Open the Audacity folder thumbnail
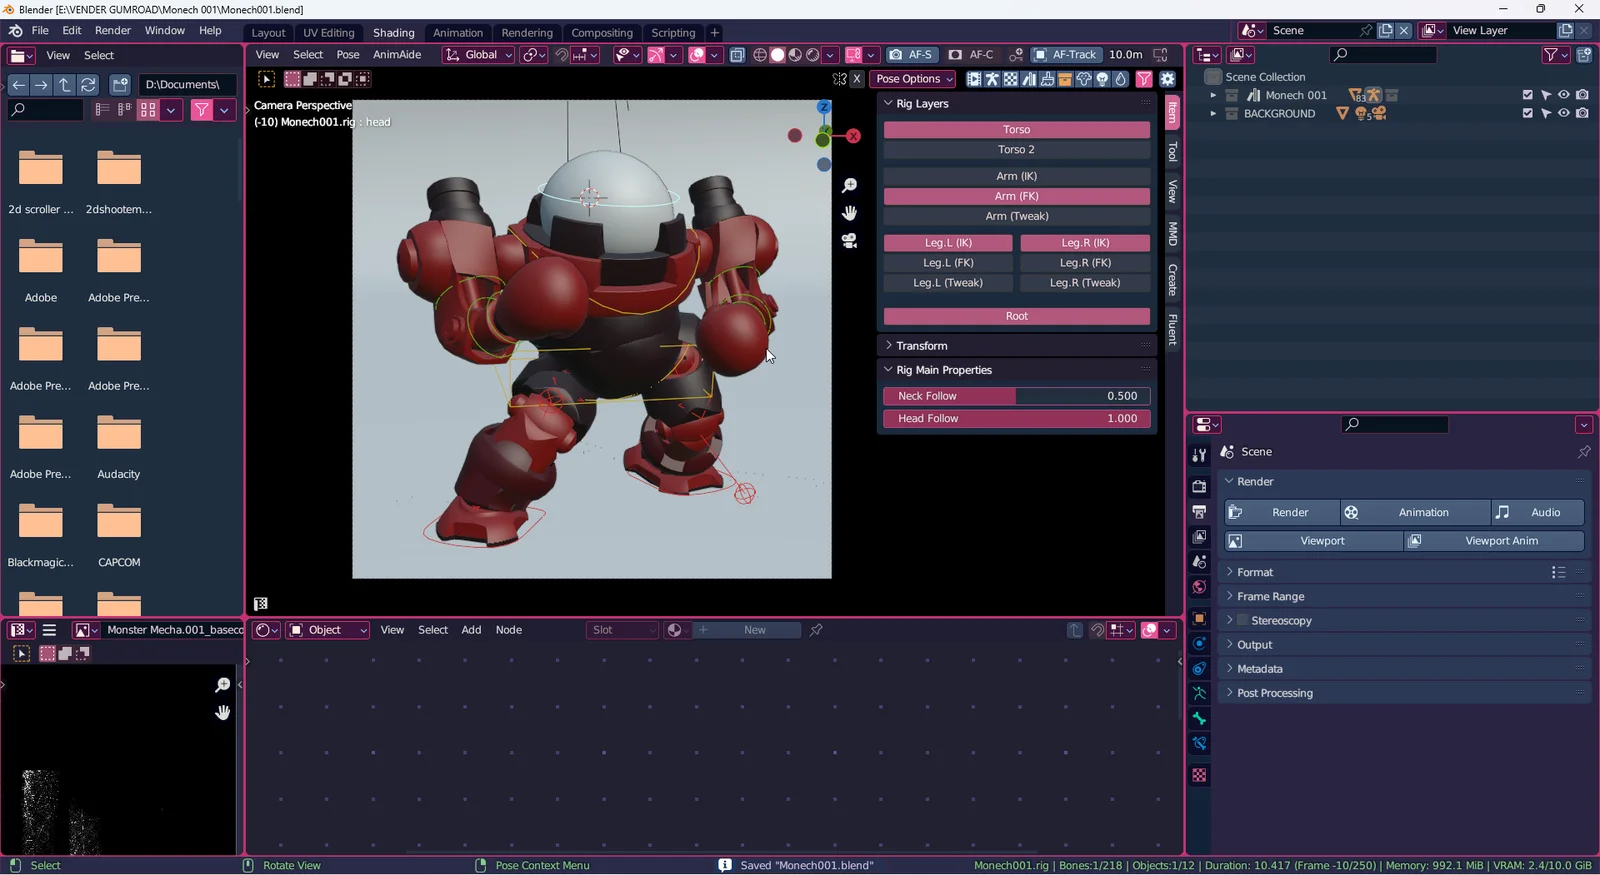Viewport: 1600px width, 875px height. (119, 435)
